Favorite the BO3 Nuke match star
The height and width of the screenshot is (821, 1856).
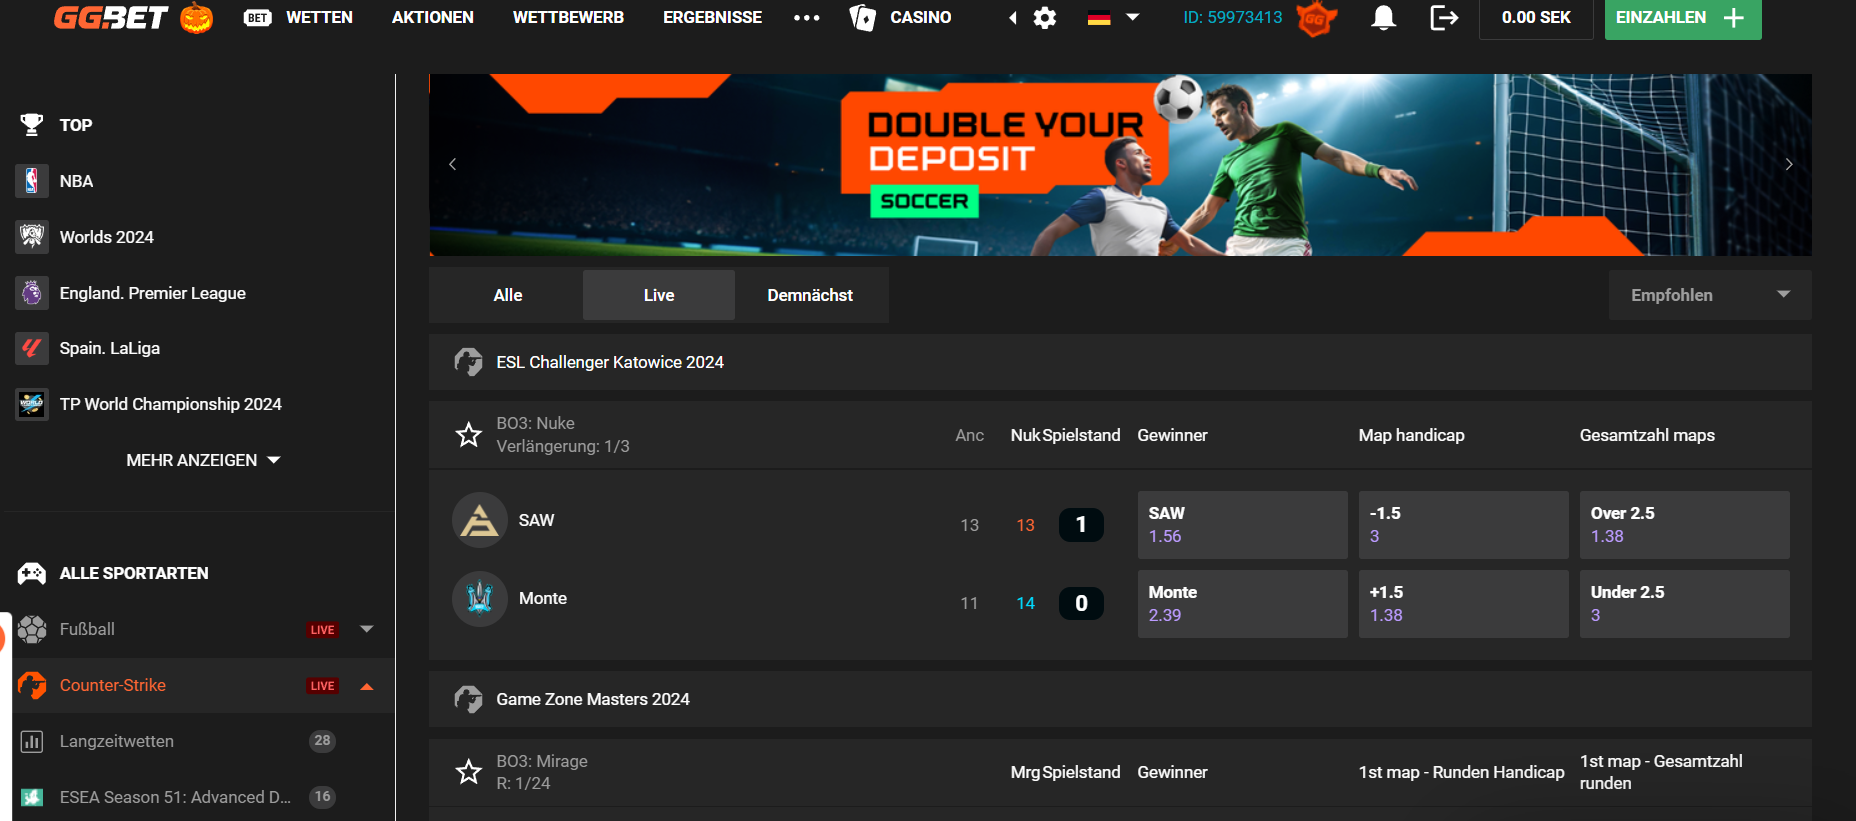point(468,435)
